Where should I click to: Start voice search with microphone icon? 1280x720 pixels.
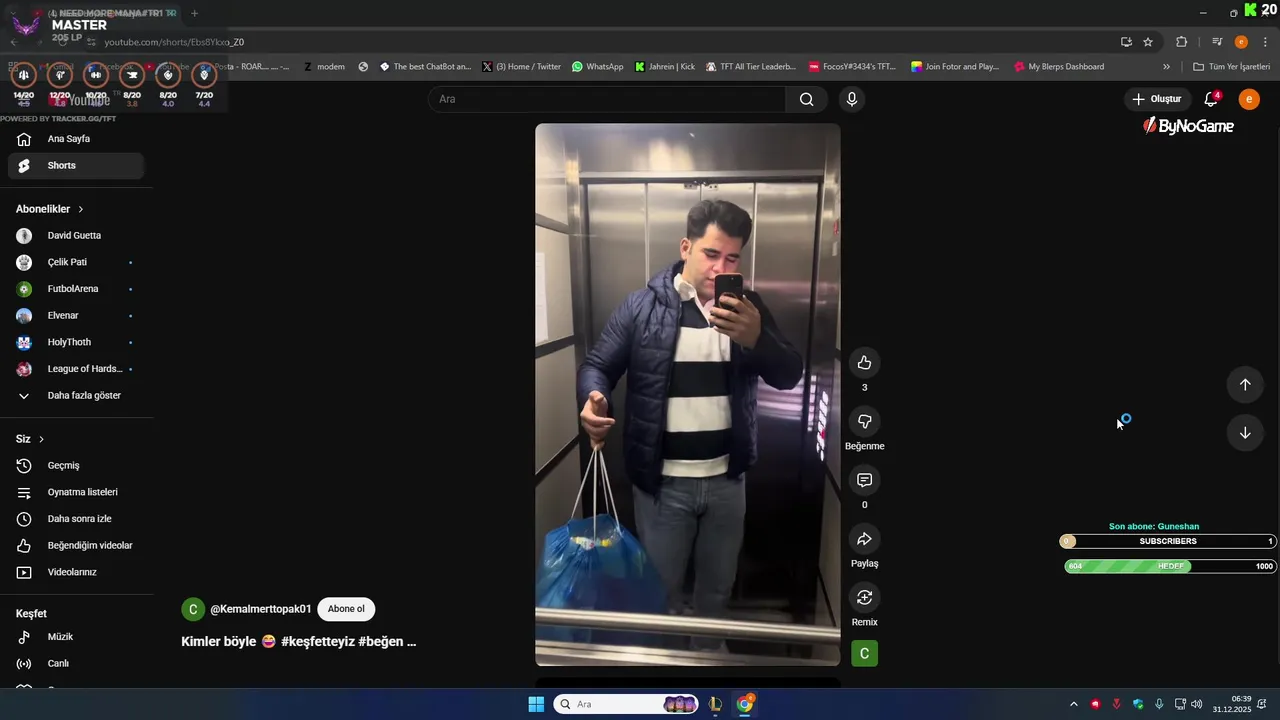coord(852,99)
